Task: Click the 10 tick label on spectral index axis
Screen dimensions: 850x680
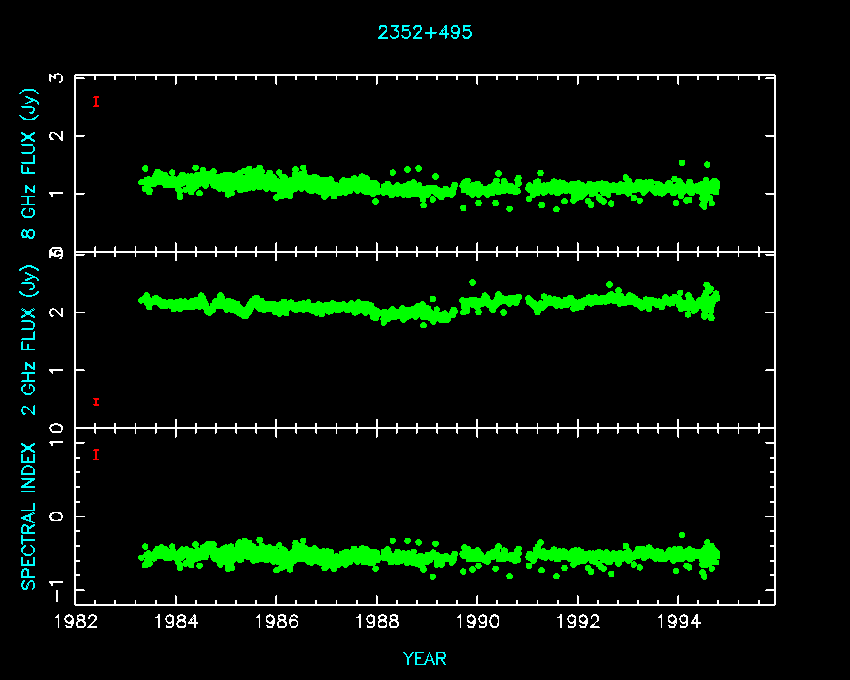Action: pos(58,436)
